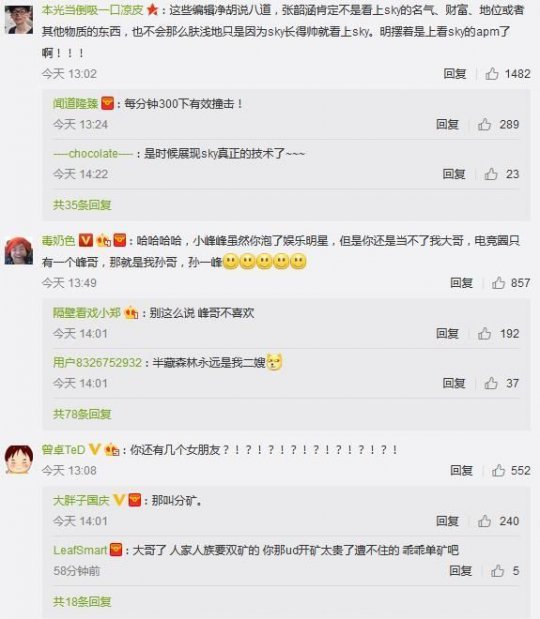Reply to the 13:02 top comment
This screenshot has width=540, height=619.
point(455,73)
